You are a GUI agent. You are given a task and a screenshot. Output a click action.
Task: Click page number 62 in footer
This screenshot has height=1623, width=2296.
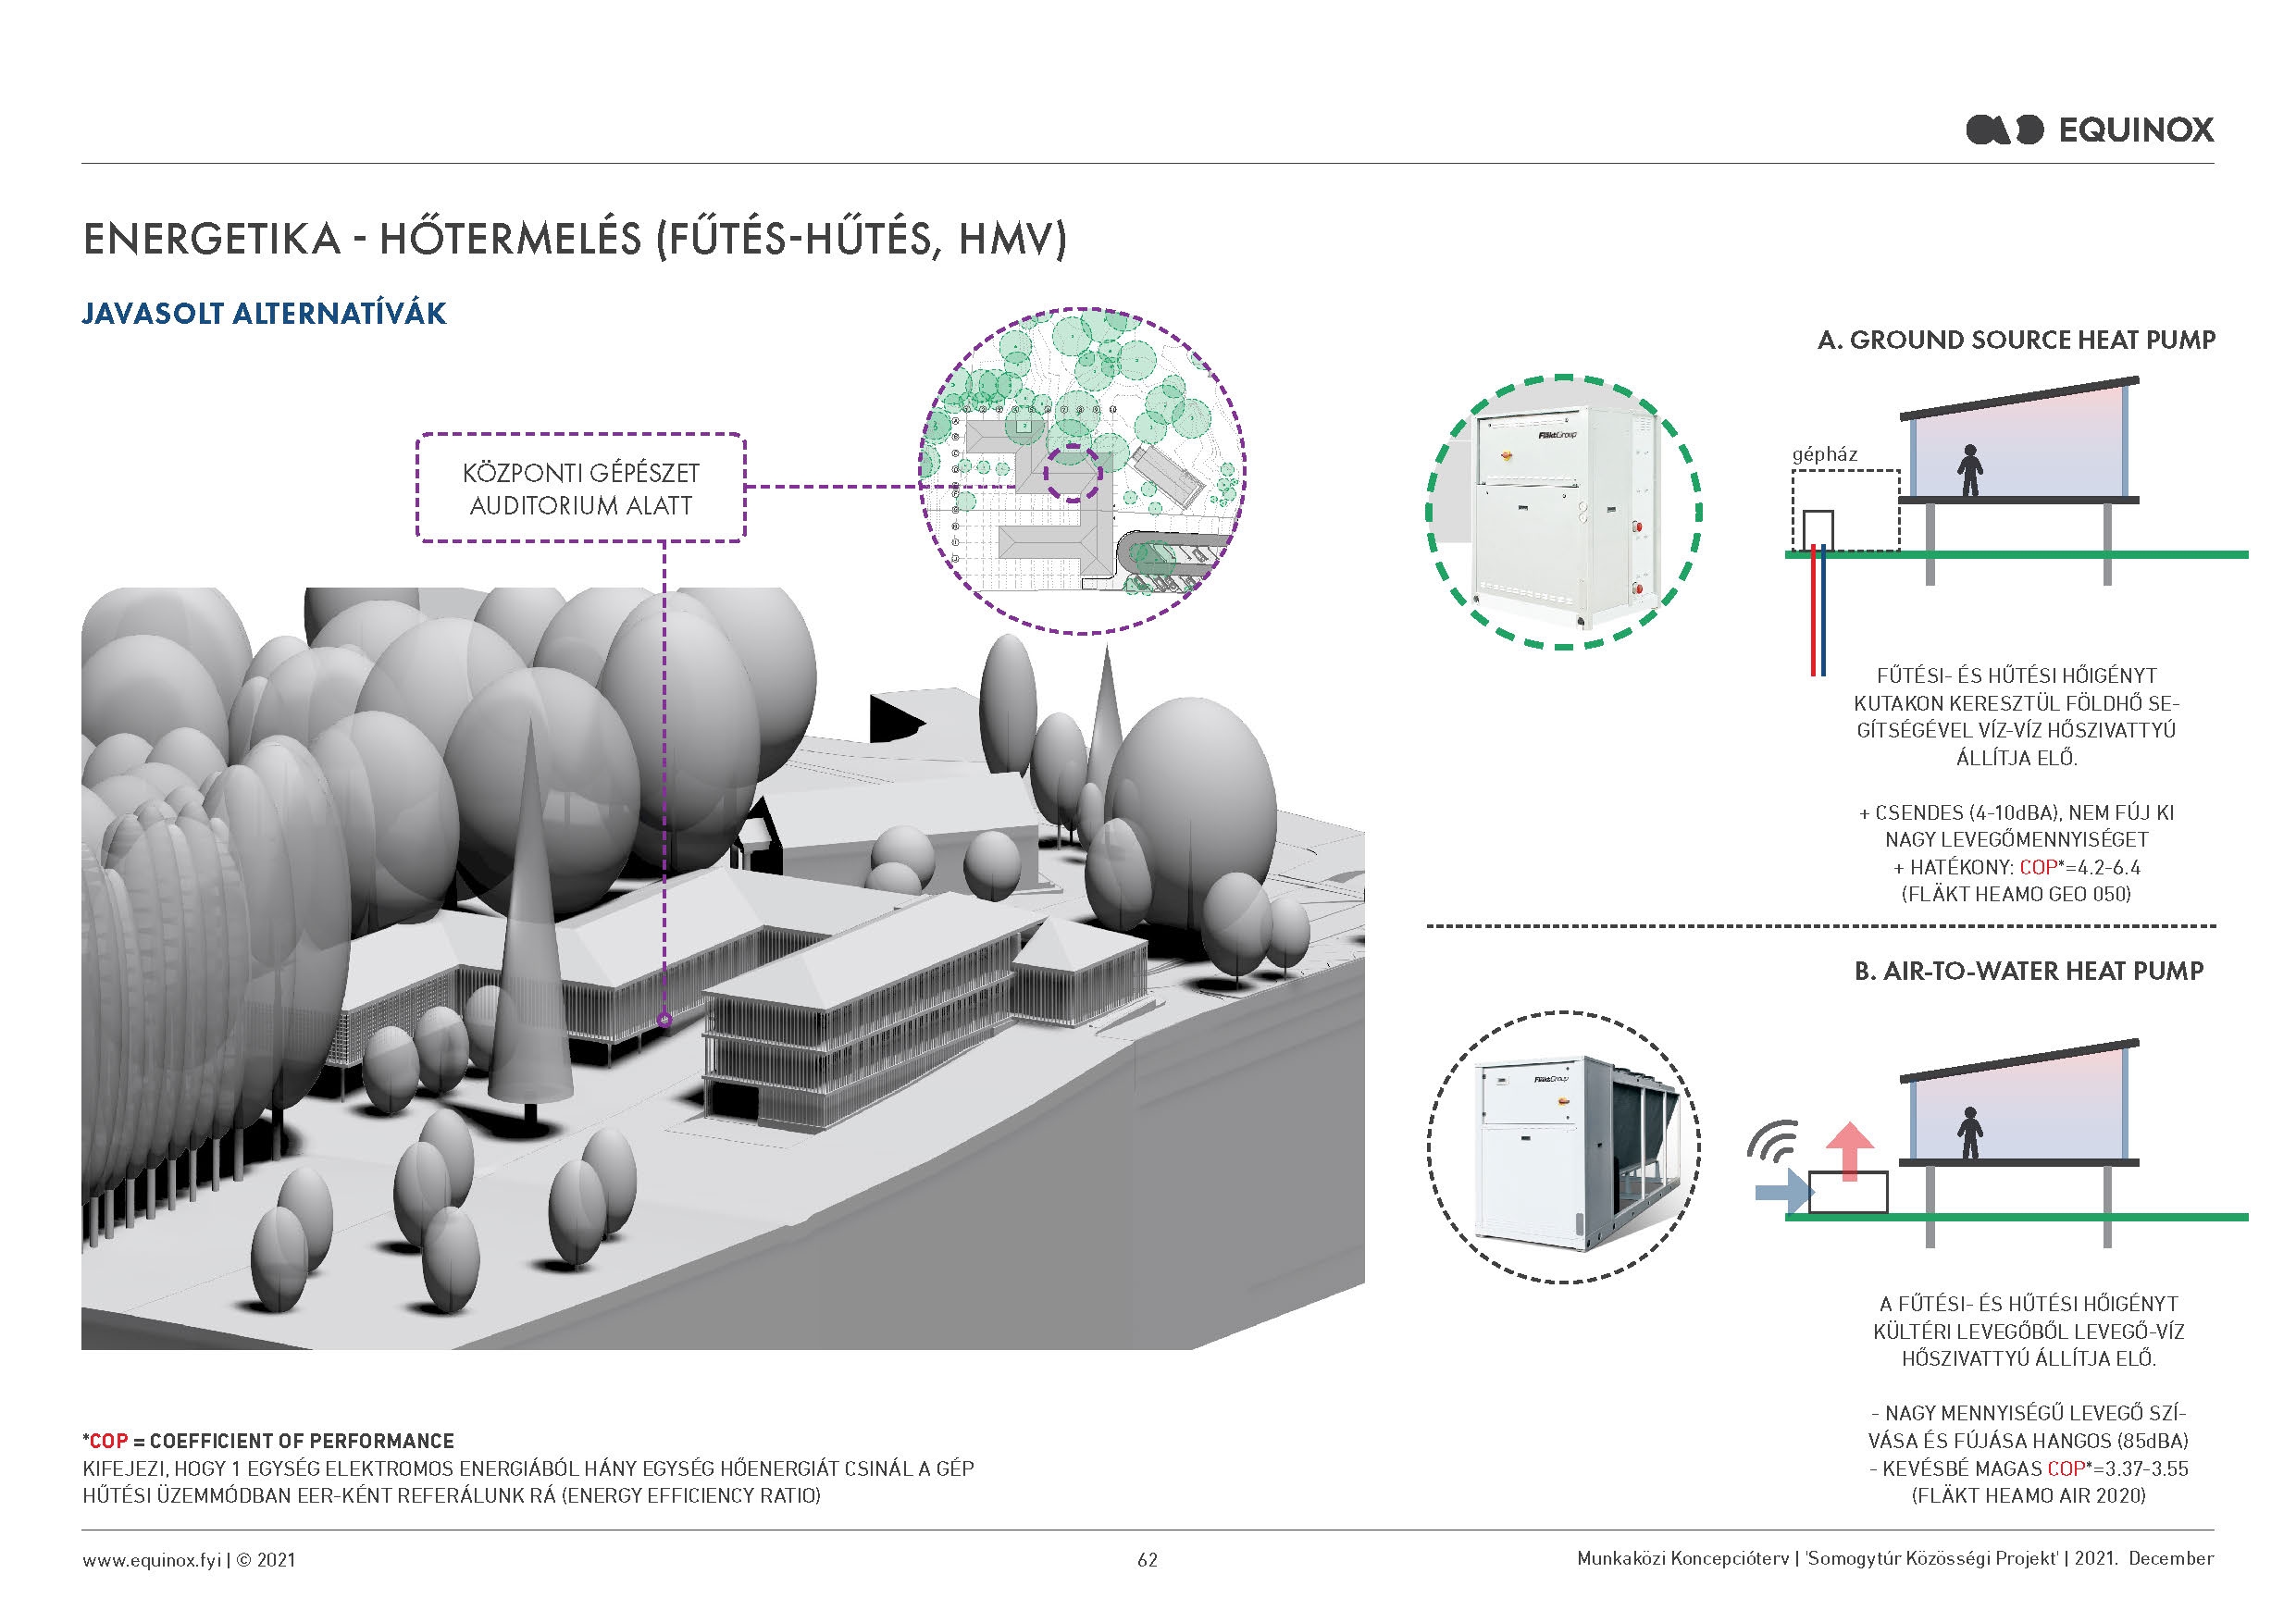[x=1147, y=1559]
